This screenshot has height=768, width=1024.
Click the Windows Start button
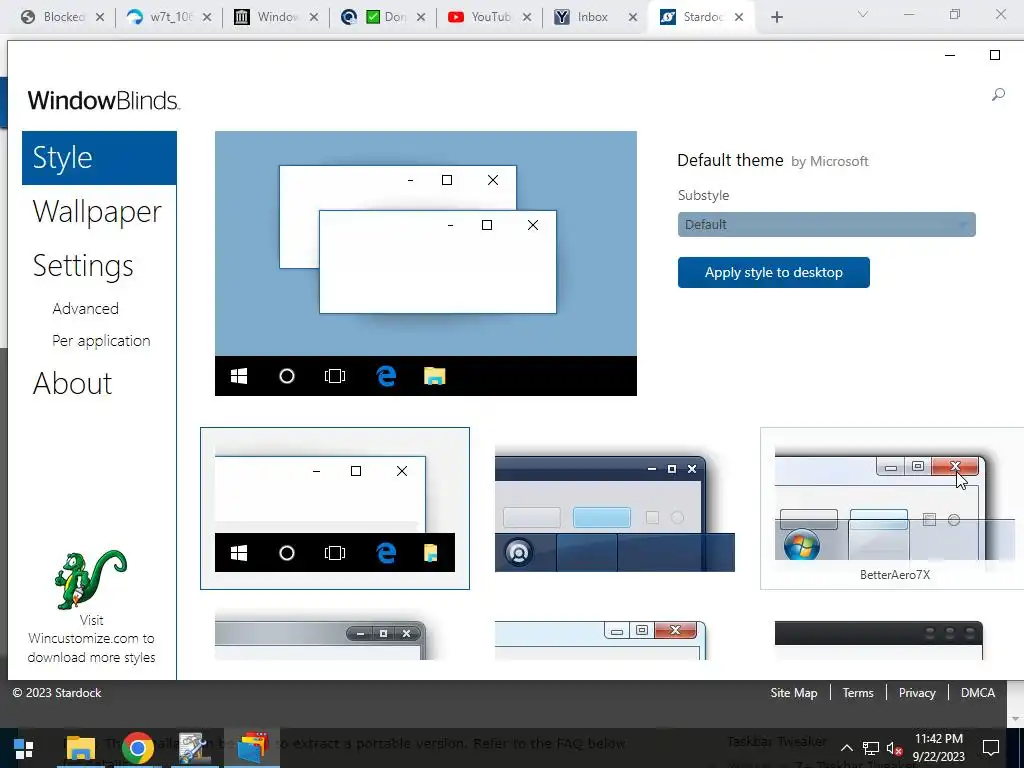click(24, 748)
